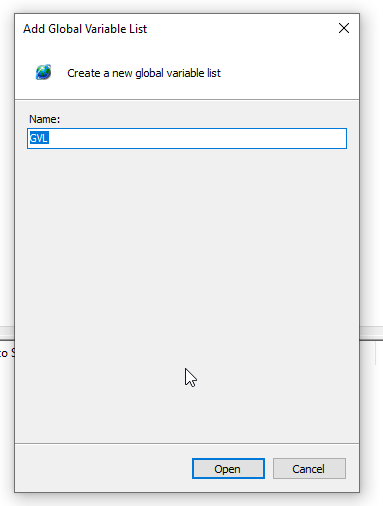Click the 'Name:' label
This screenshot has height=506, width=383.
(44, 119)
